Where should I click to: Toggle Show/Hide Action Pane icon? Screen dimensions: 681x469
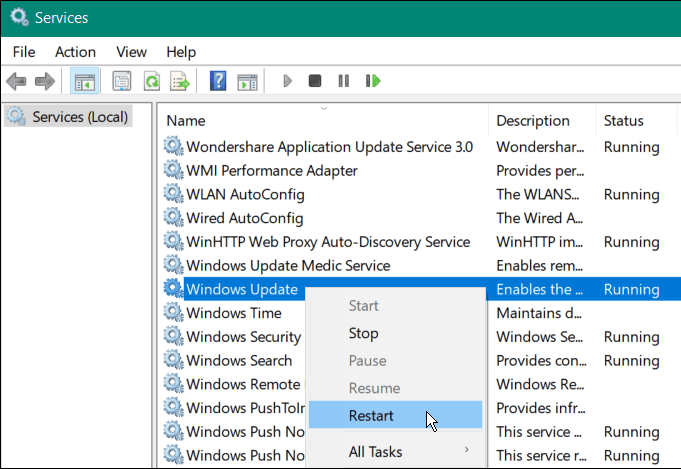[247, 81]
